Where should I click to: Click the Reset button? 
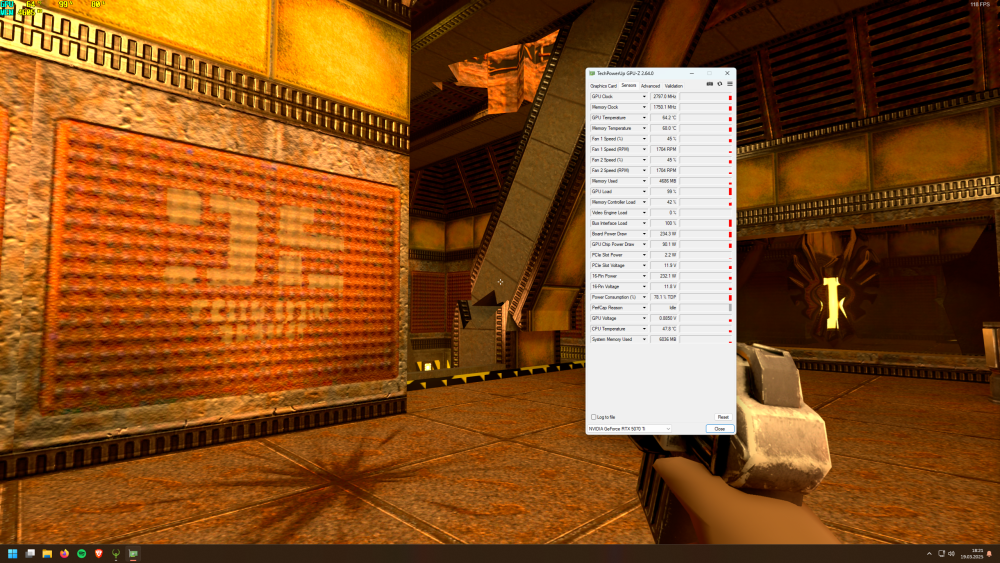723,417
